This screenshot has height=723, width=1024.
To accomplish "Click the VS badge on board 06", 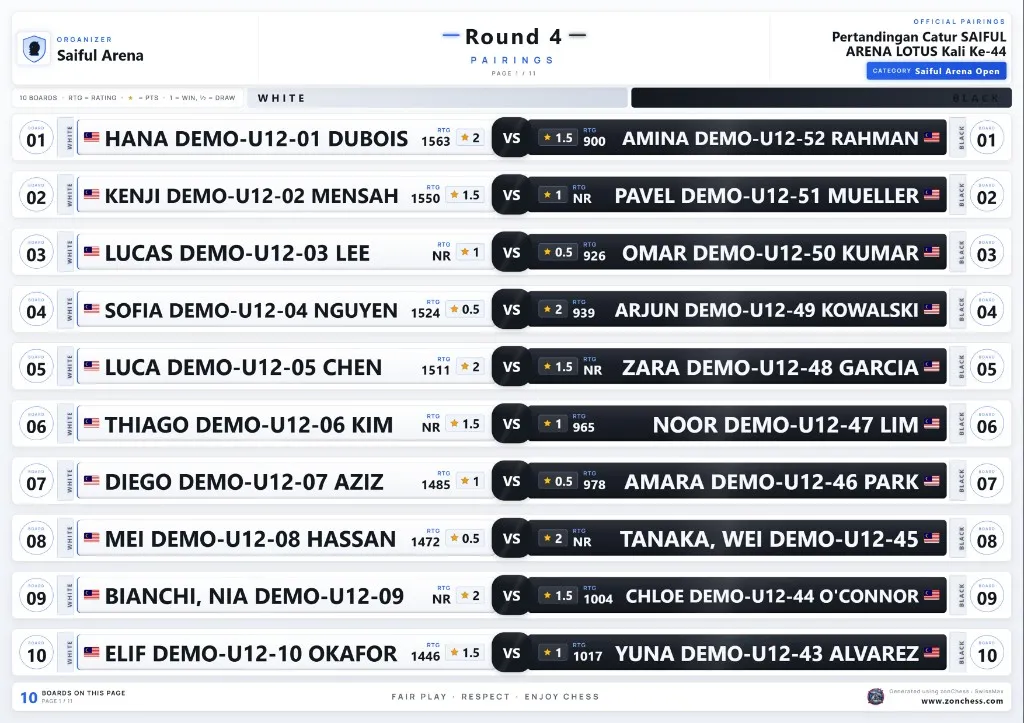I will [511, 425].
